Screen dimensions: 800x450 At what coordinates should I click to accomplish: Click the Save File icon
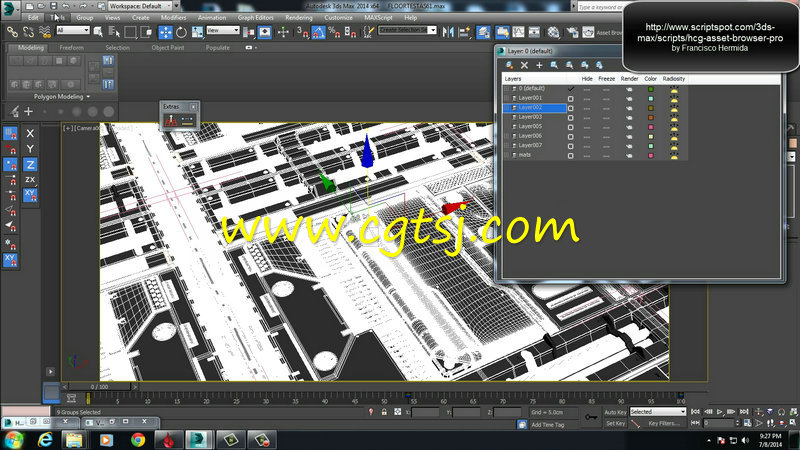[53, 6]
